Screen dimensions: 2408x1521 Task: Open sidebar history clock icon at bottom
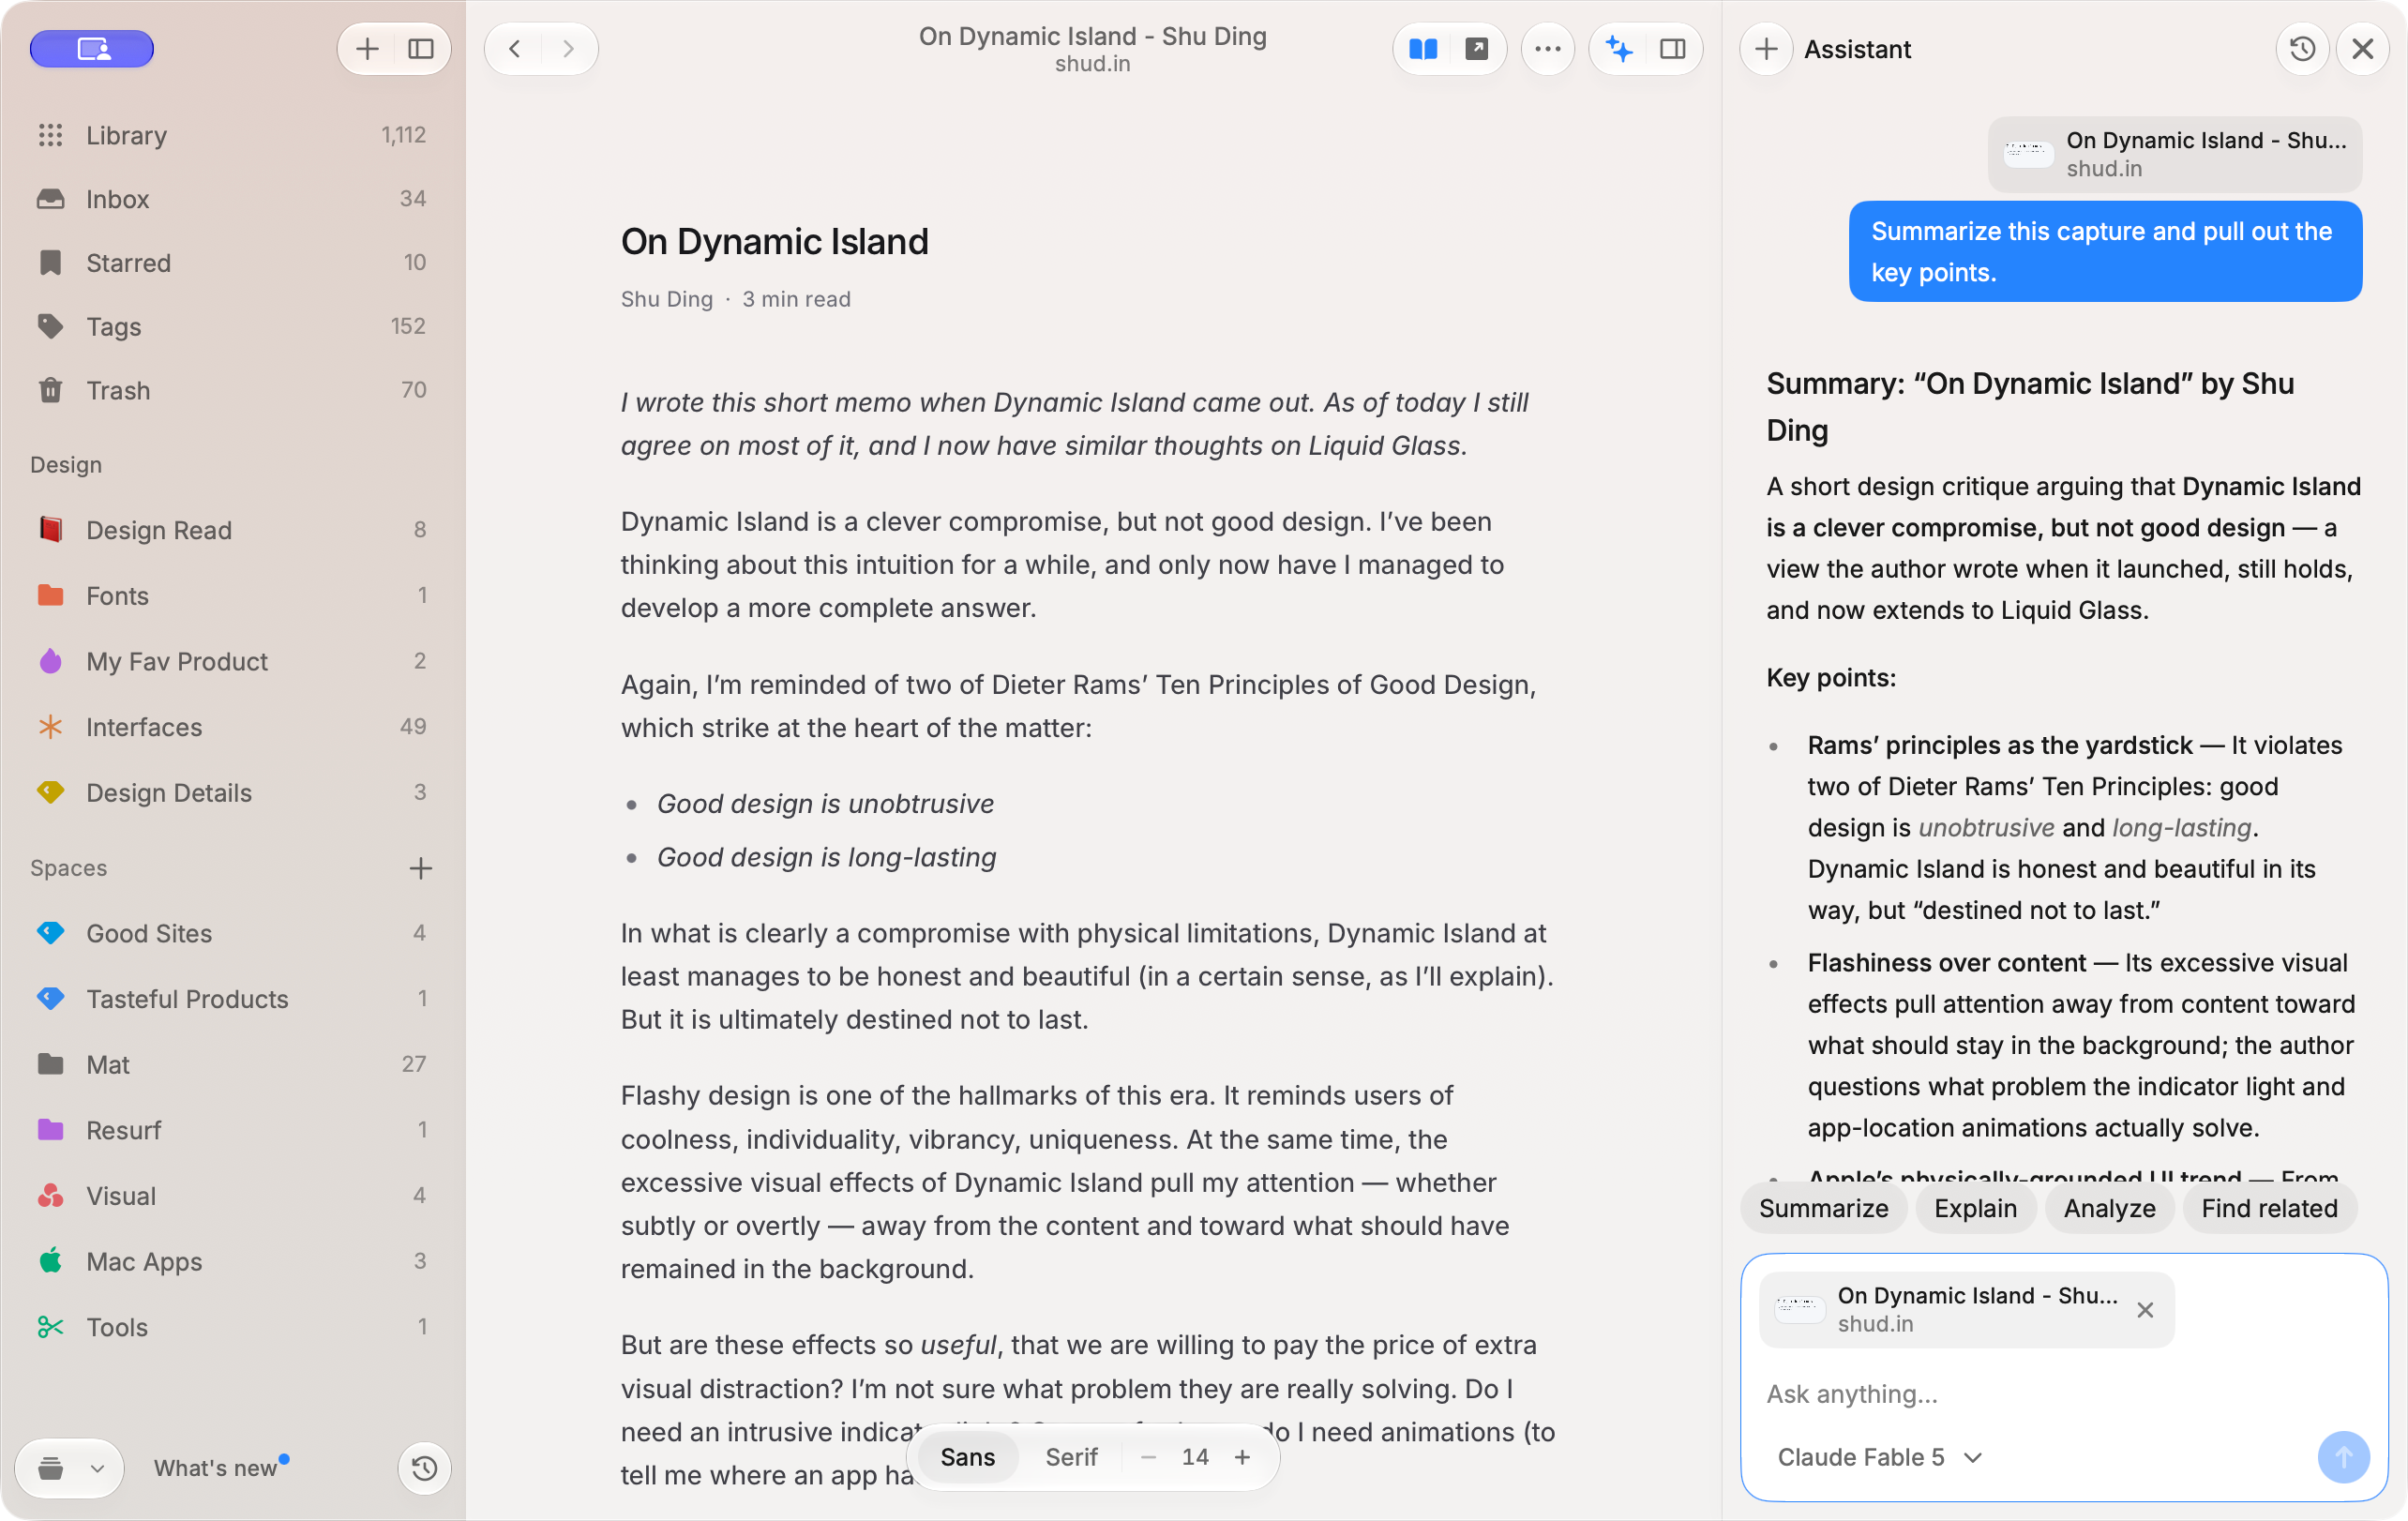[x=424, y=1468]
